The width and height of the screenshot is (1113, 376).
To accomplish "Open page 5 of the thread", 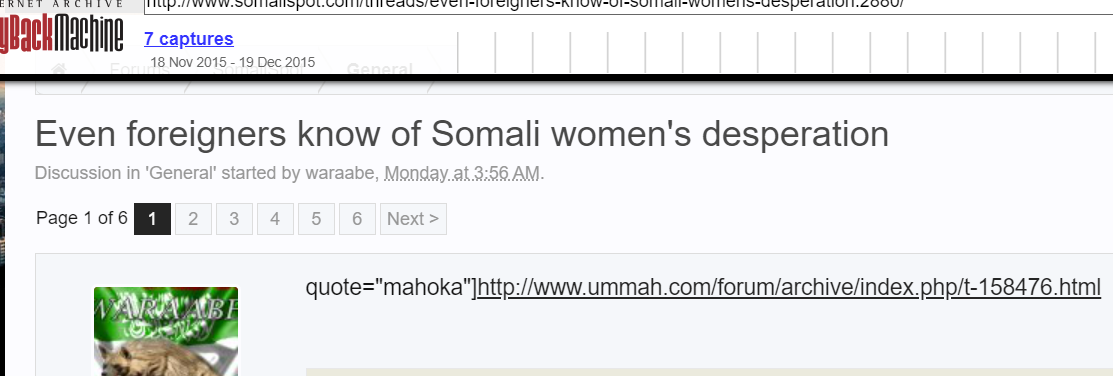I will (x=317, y=219).
